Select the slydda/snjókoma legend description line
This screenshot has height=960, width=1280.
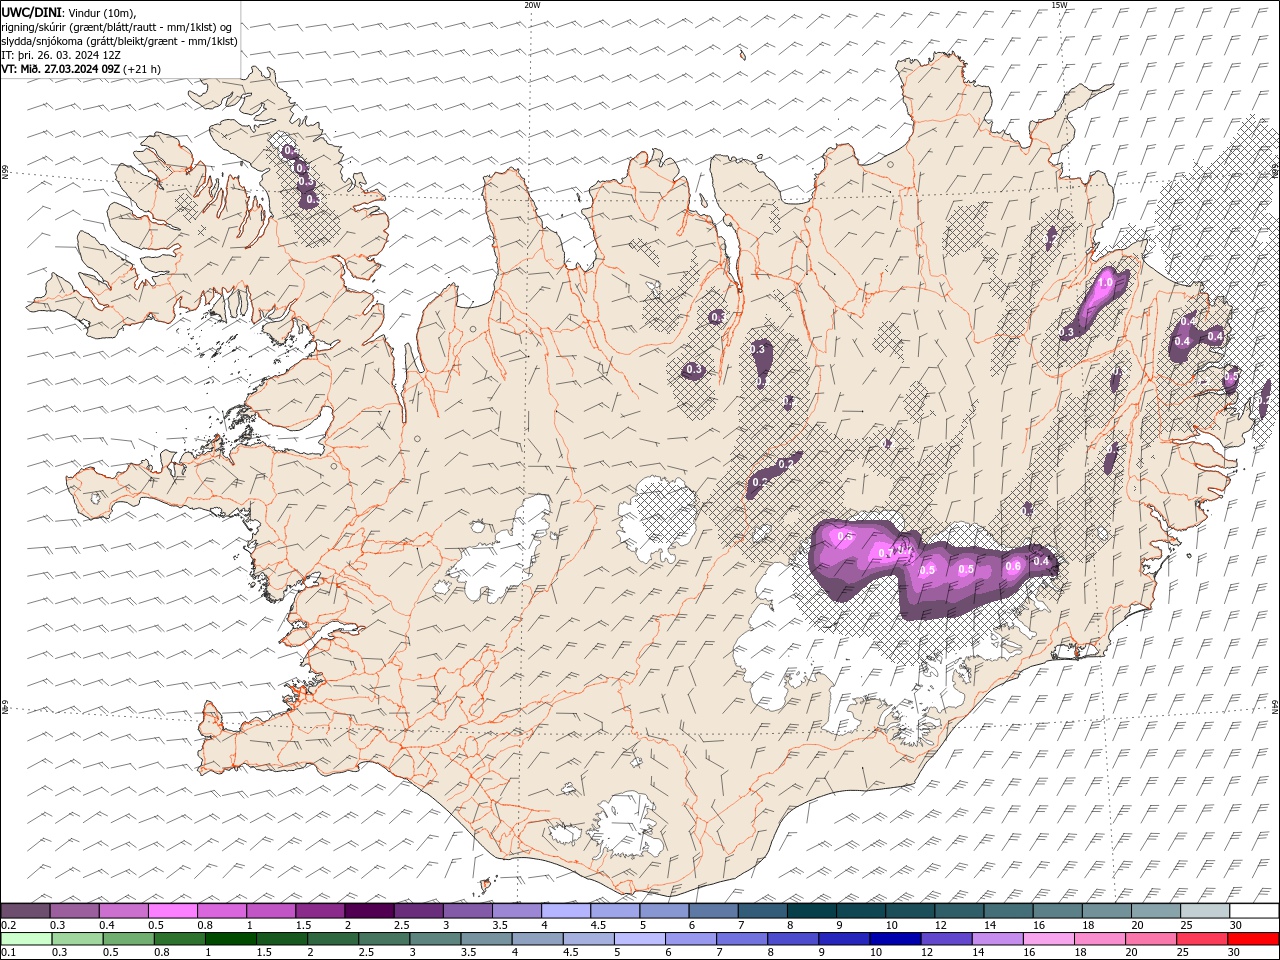coord(119,41)
